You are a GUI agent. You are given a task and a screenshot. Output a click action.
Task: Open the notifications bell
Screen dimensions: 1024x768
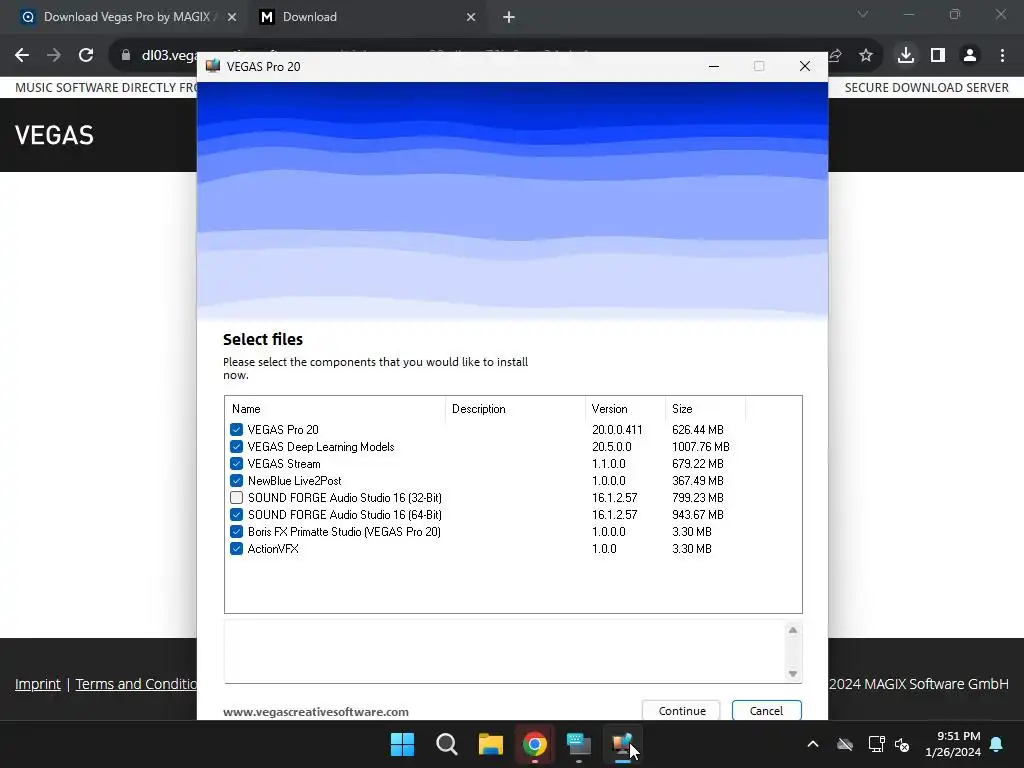point(997,744)
